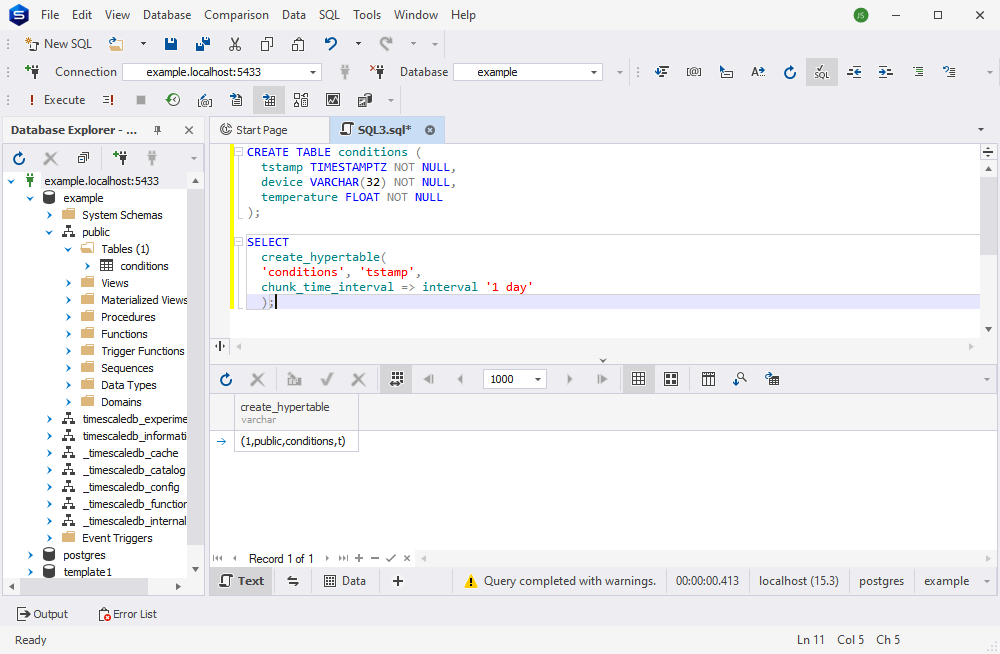Refresh the Database Explorer tree

point(19,158)
